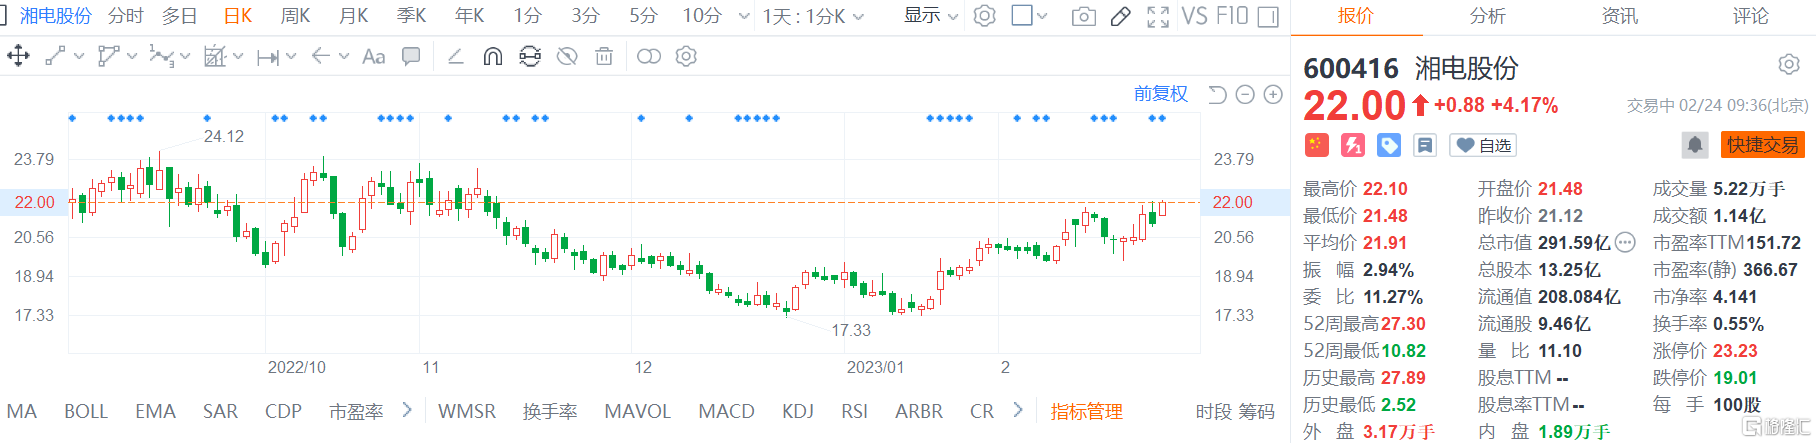The width and height of the screenshot is (1817, 443).
Task: Zoom out chart with minus circle
Action: click(x=1245, y=94)
